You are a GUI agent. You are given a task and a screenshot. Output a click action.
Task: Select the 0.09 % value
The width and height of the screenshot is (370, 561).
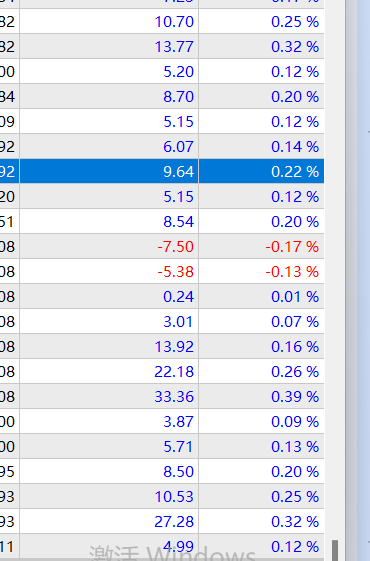tap(295, 422)
